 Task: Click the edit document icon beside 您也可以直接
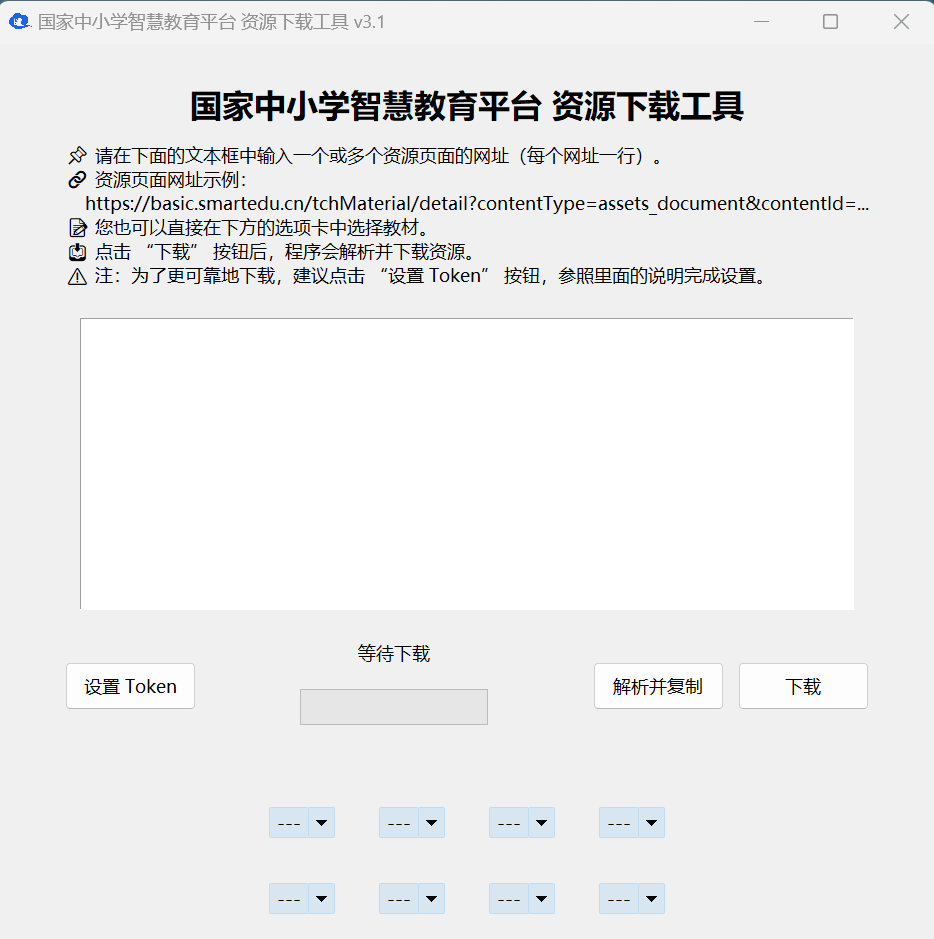point(78,228)
